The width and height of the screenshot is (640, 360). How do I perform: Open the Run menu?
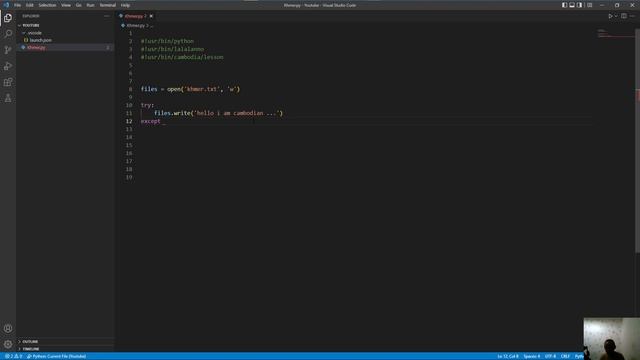90,5
